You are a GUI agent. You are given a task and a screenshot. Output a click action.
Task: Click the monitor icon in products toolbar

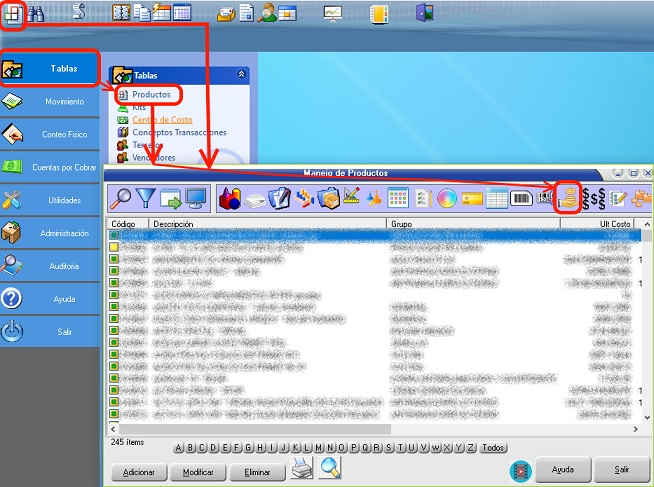point(196,197)
